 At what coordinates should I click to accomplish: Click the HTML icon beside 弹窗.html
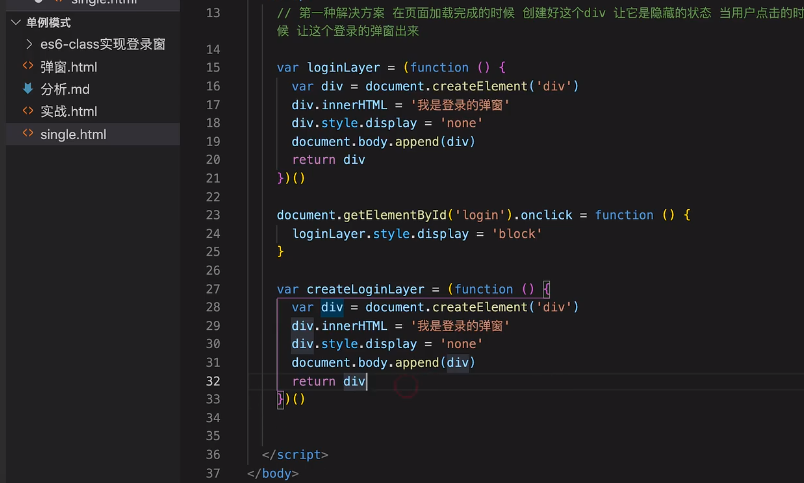pos(28,66)
